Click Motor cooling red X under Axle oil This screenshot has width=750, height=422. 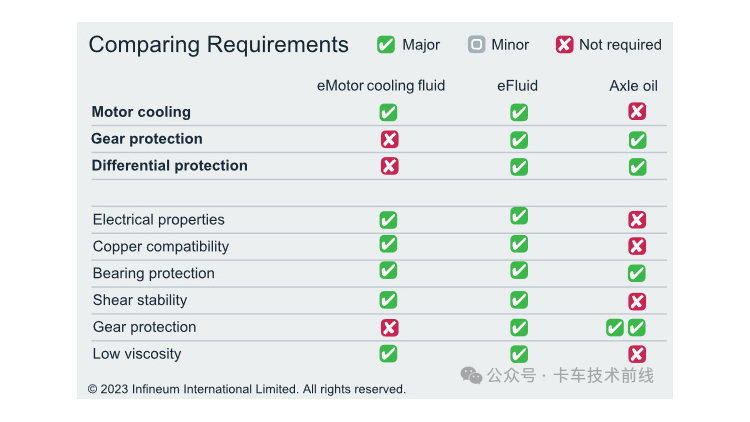click(x=637, y=111)
